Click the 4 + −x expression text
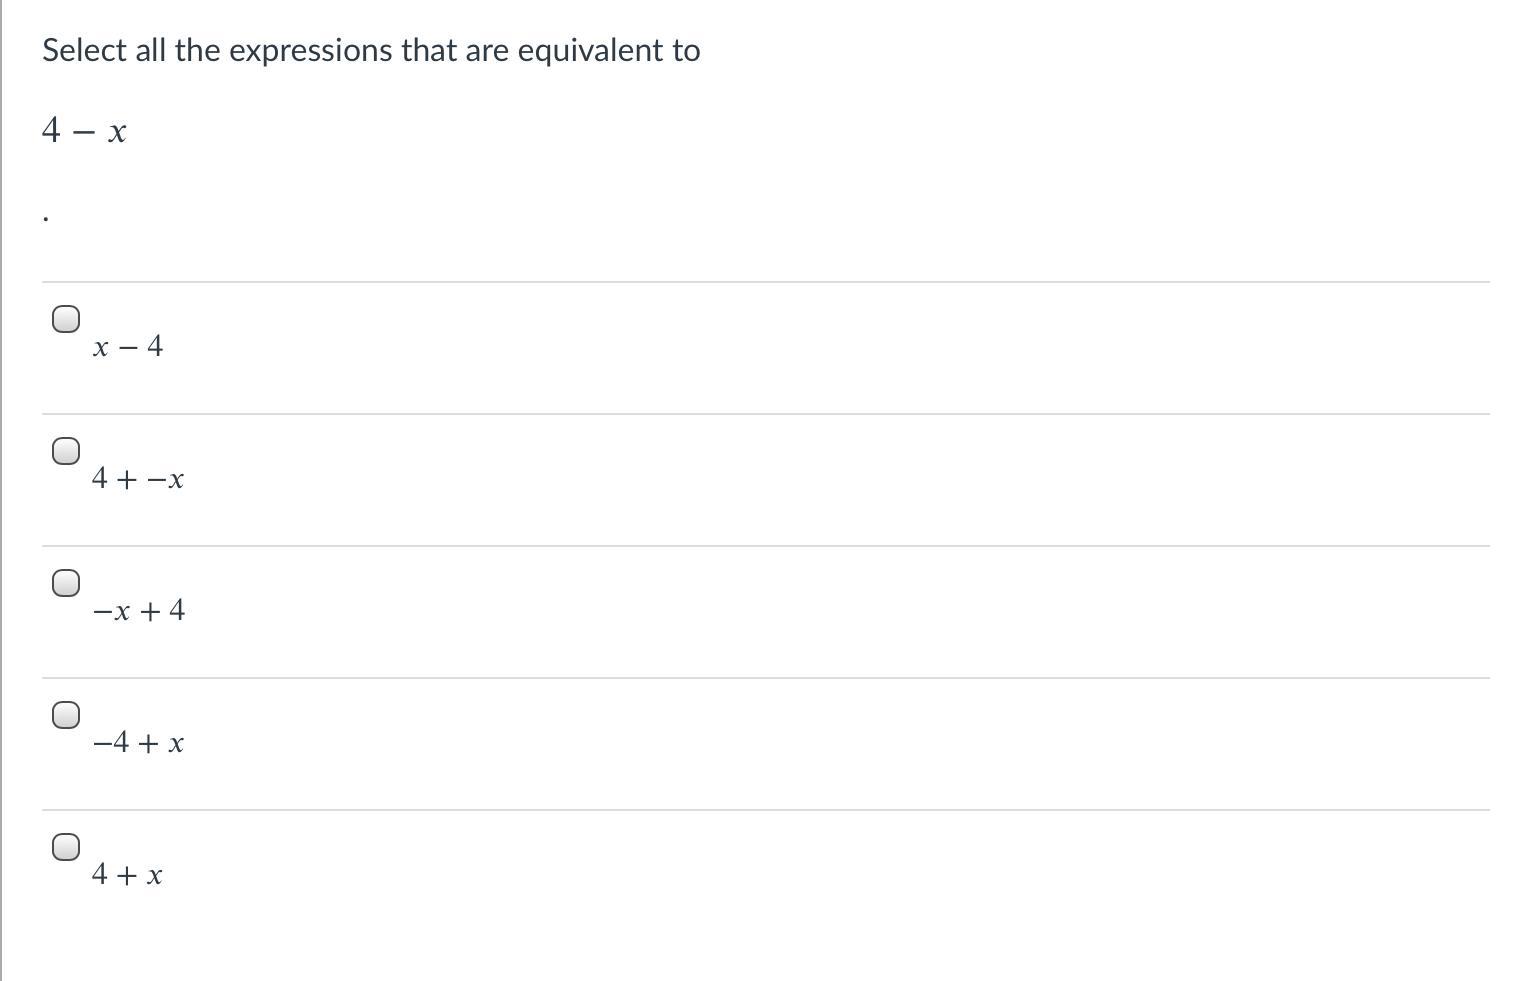1528x981 pixels. [x=137, y=479]
